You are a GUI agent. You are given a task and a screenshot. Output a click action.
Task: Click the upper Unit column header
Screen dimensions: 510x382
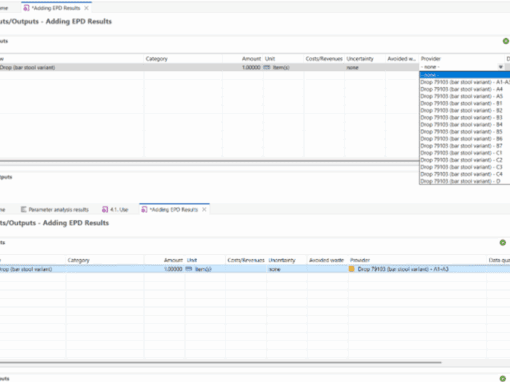283,59
